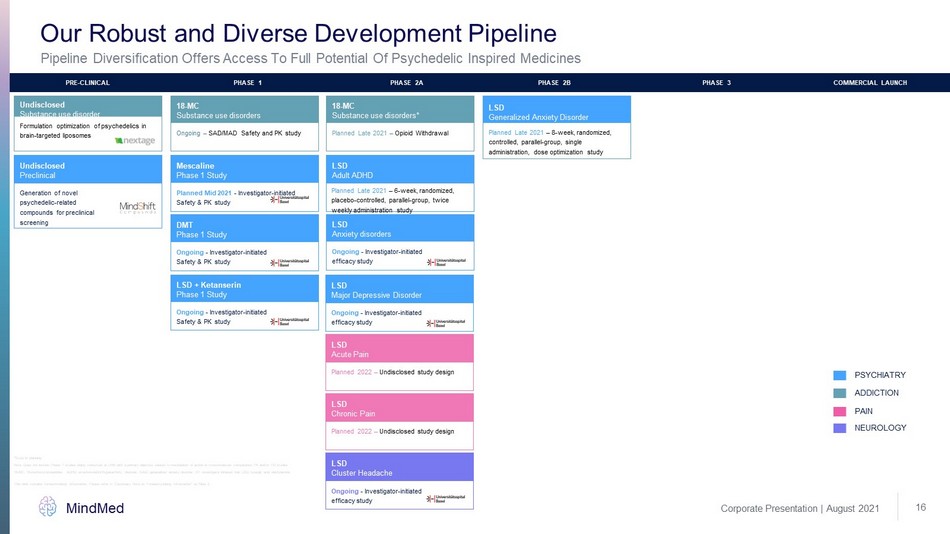Click the Psychiatry blue legend swatch
950x534 pixels.
click(840, 375)
